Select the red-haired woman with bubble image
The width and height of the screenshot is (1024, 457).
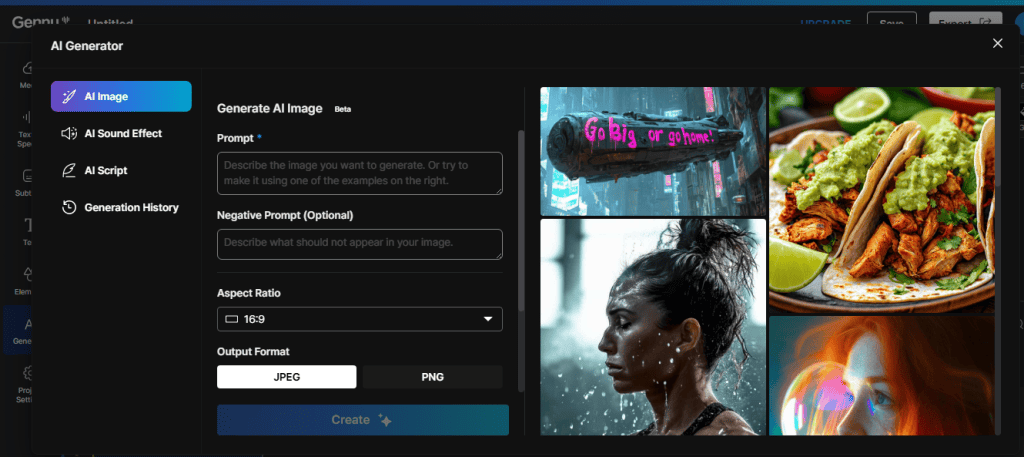(882, 376)
